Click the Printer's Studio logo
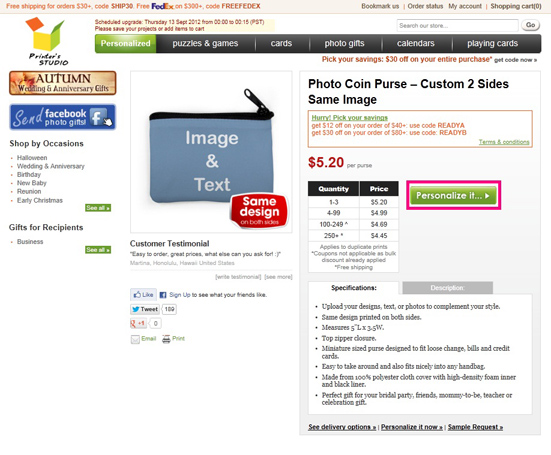551x455 pixels. pyautogui.click(x=48, y=41)
